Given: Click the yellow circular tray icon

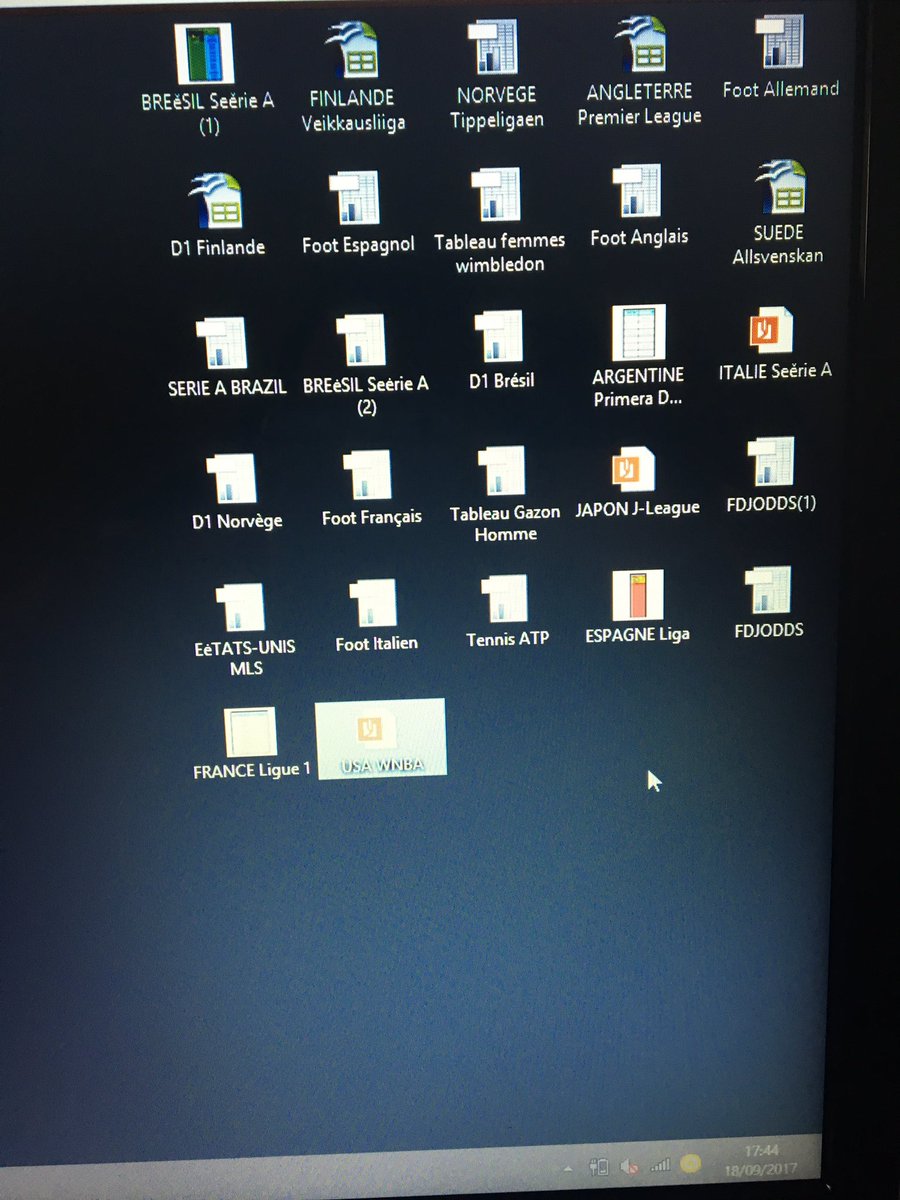Looking at the screenshot, I should 690,1163.
